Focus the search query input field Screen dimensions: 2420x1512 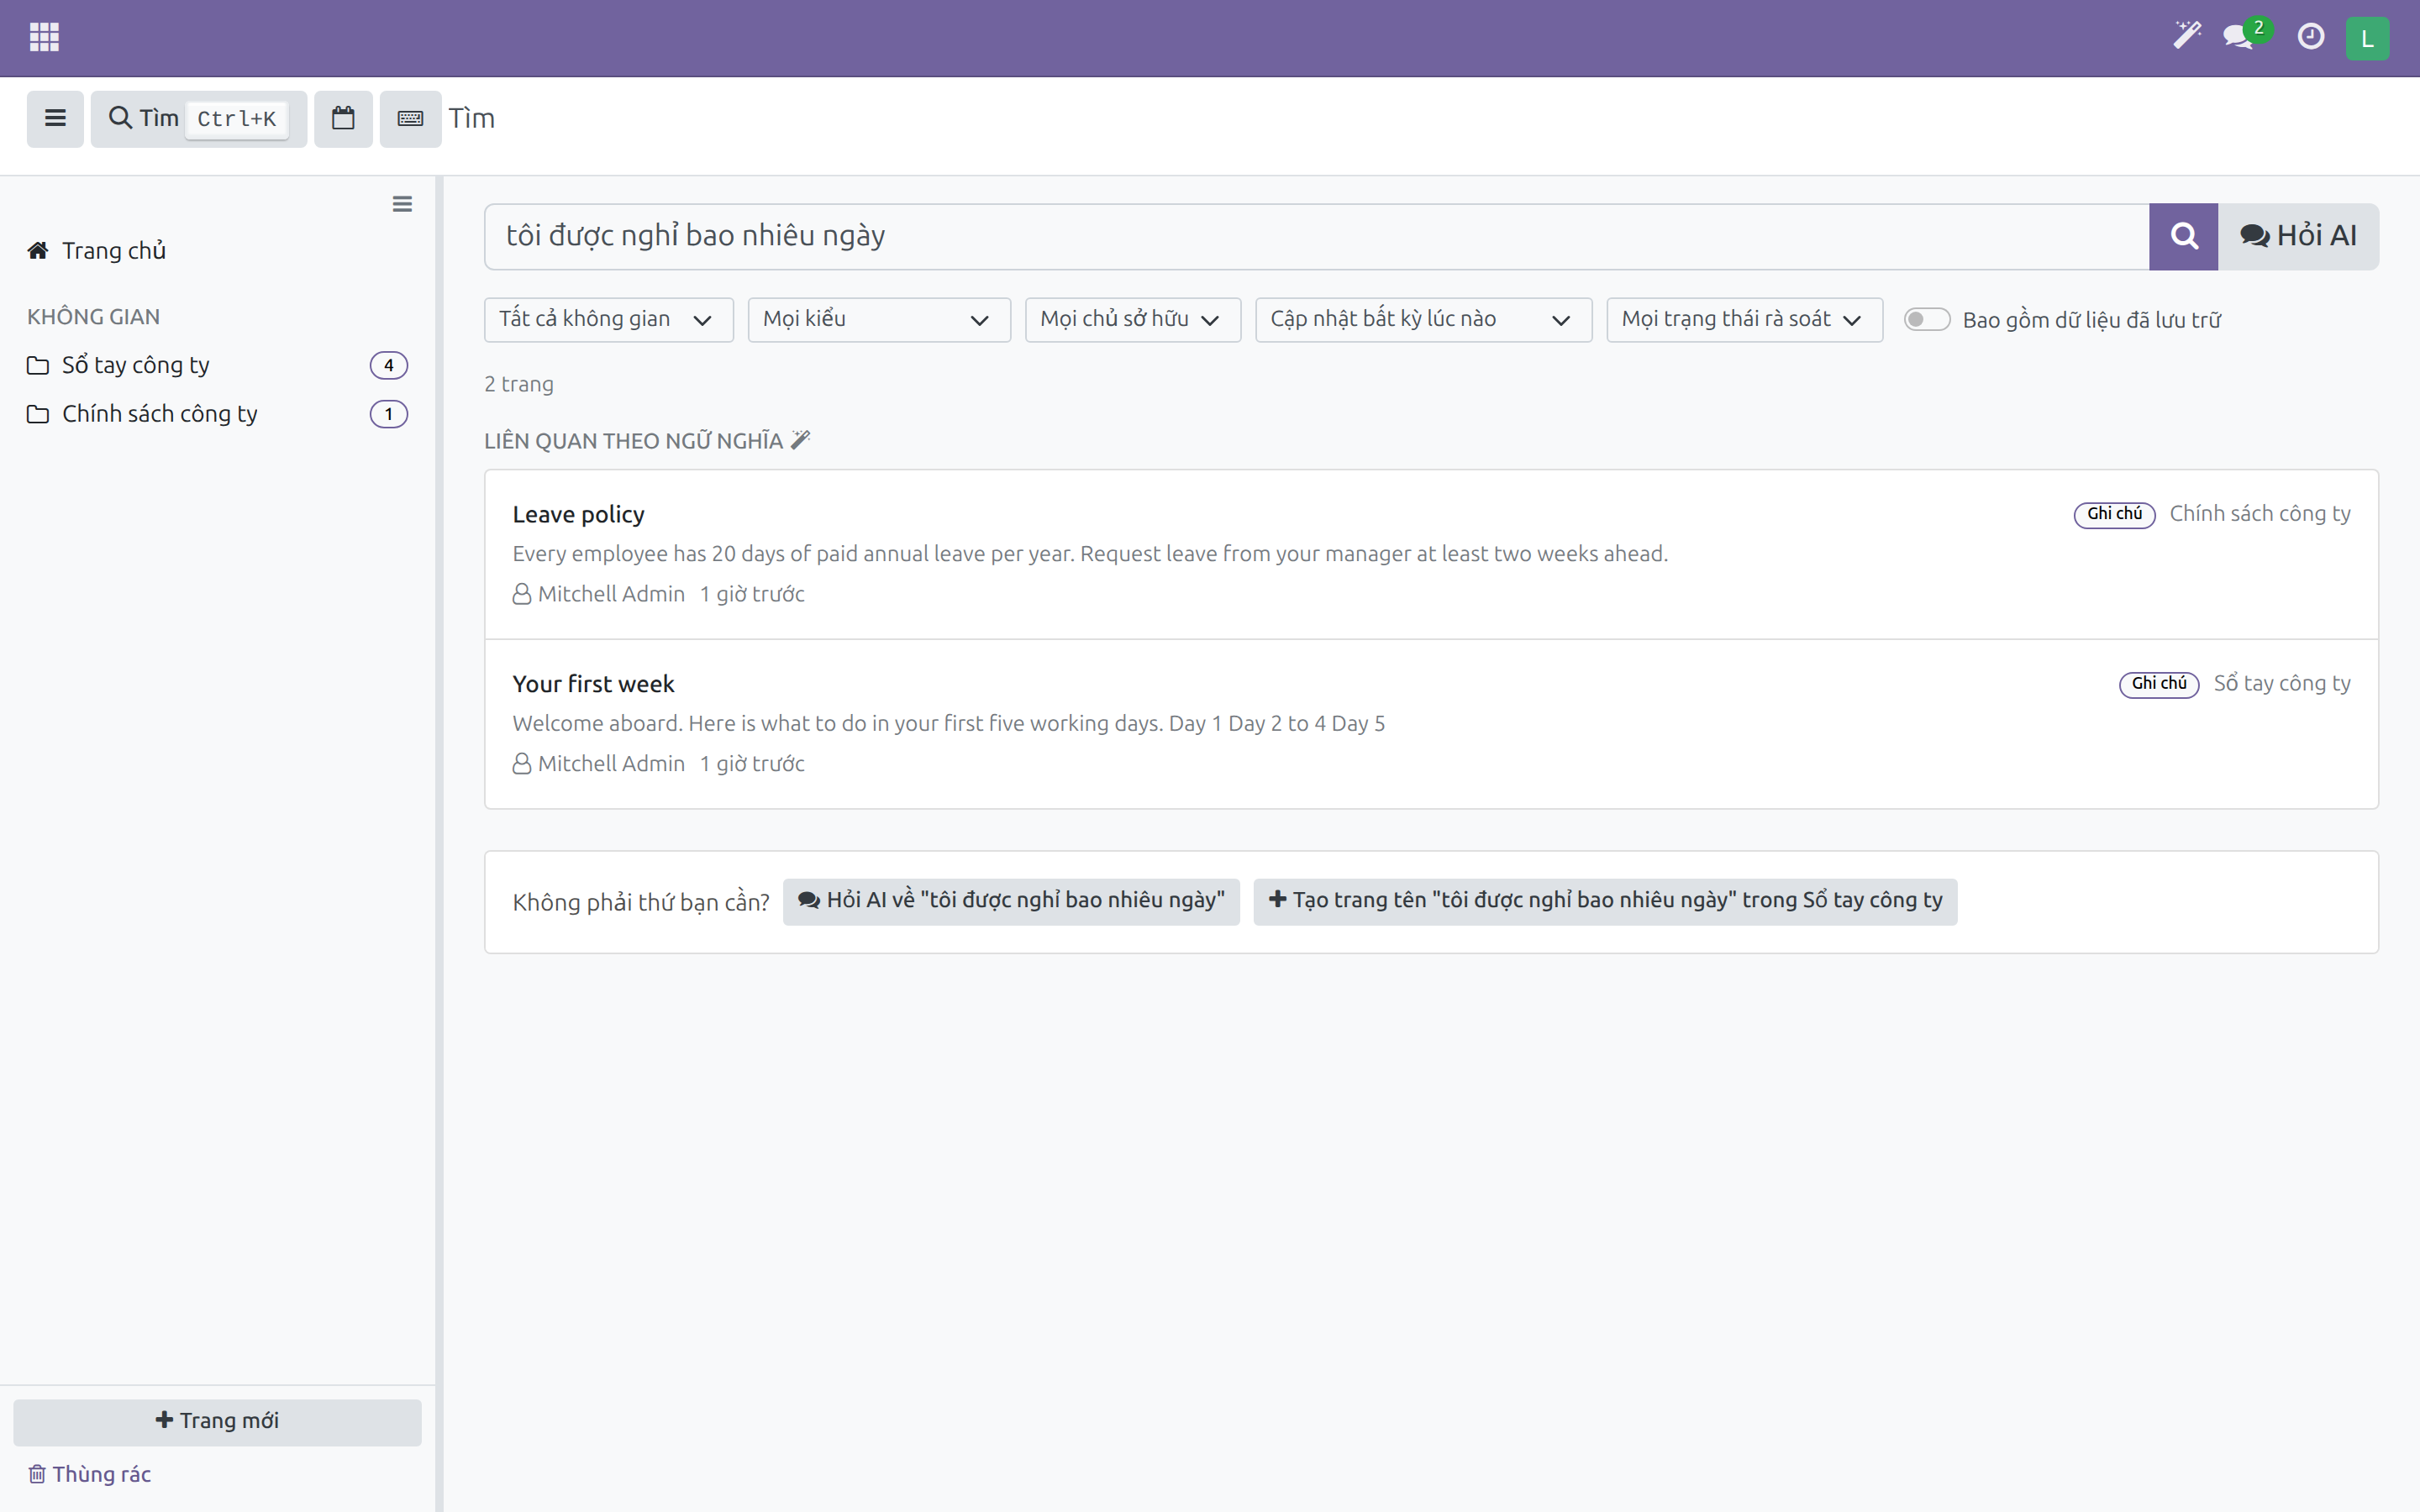(1316, 236)
